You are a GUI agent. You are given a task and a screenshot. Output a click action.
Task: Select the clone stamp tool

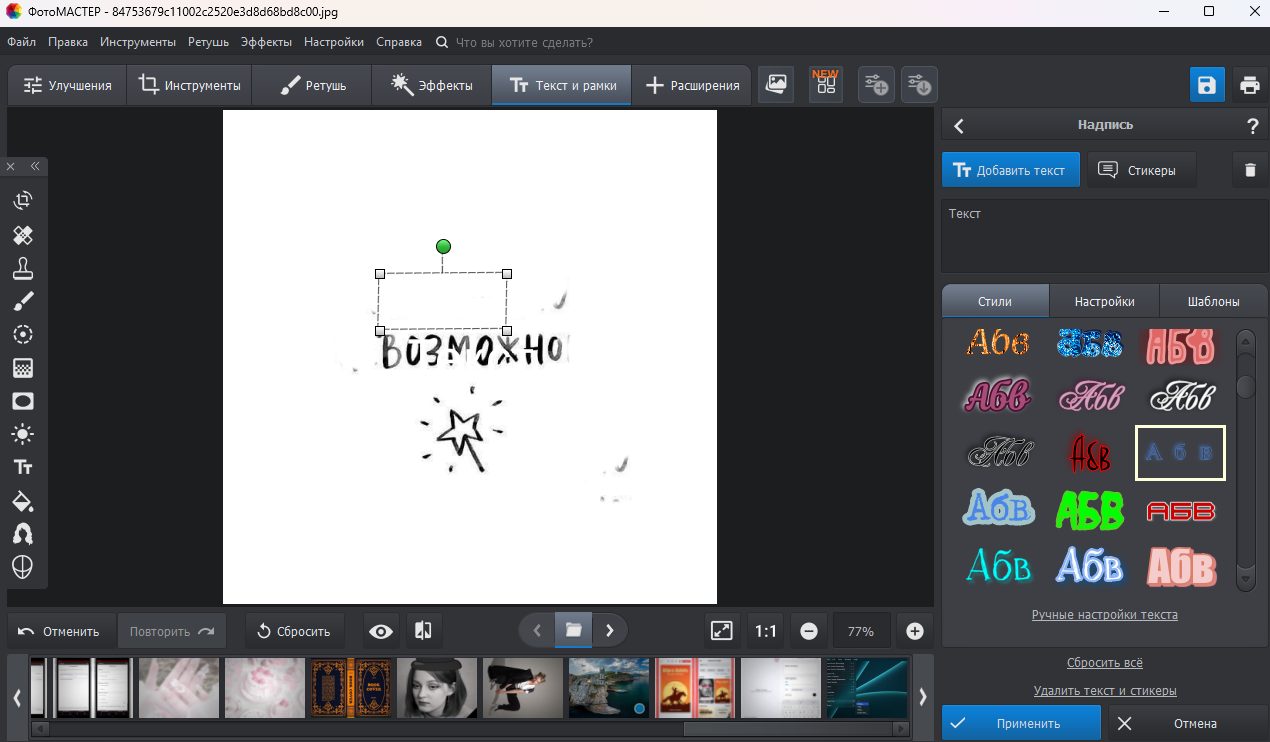pos(23,268)
